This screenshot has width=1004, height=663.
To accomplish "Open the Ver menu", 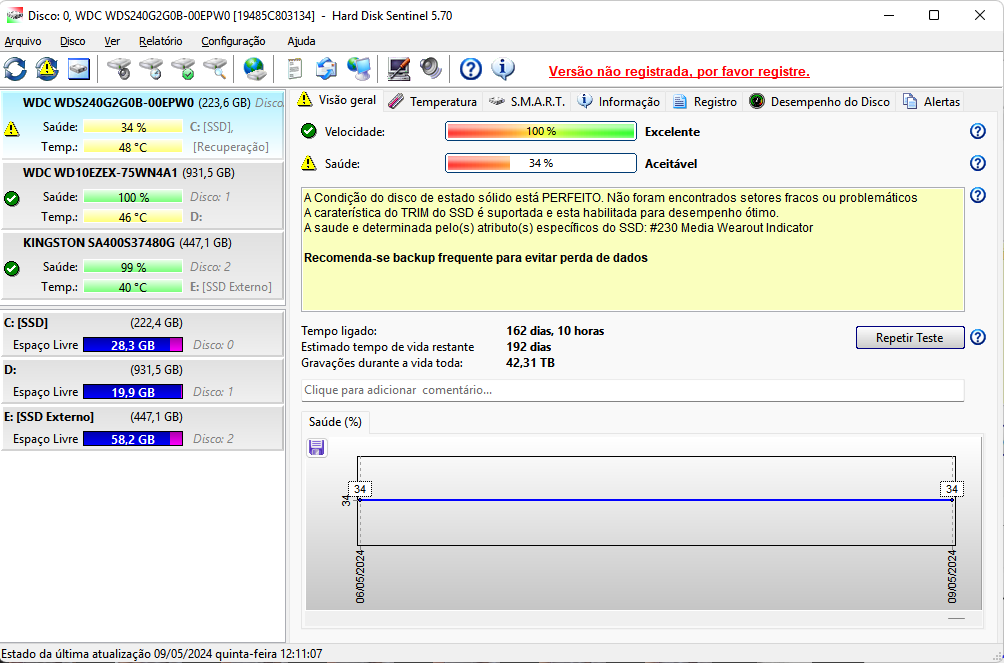I will tap(112, 41).
